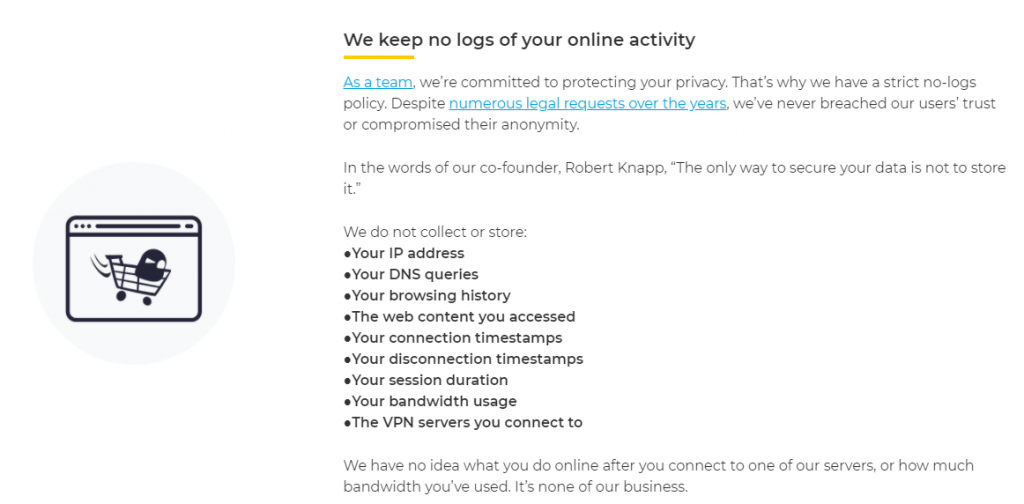1024x504 pixels.
Task: Open the "As a team" link
Action: click(378, 82)
